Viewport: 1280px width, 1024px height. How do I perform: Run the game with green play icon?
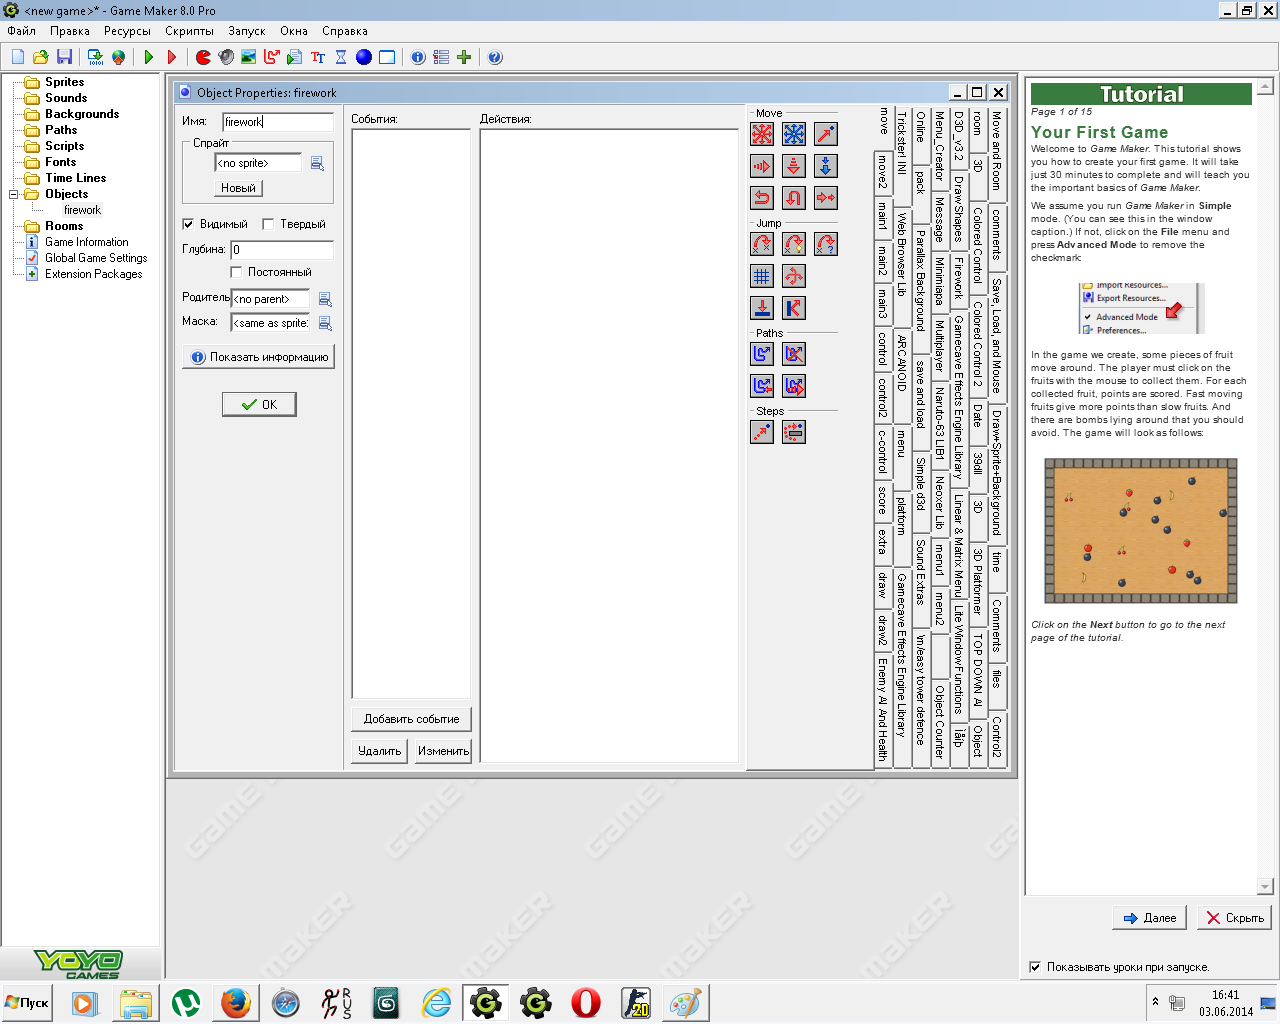[x=149, y=57]
